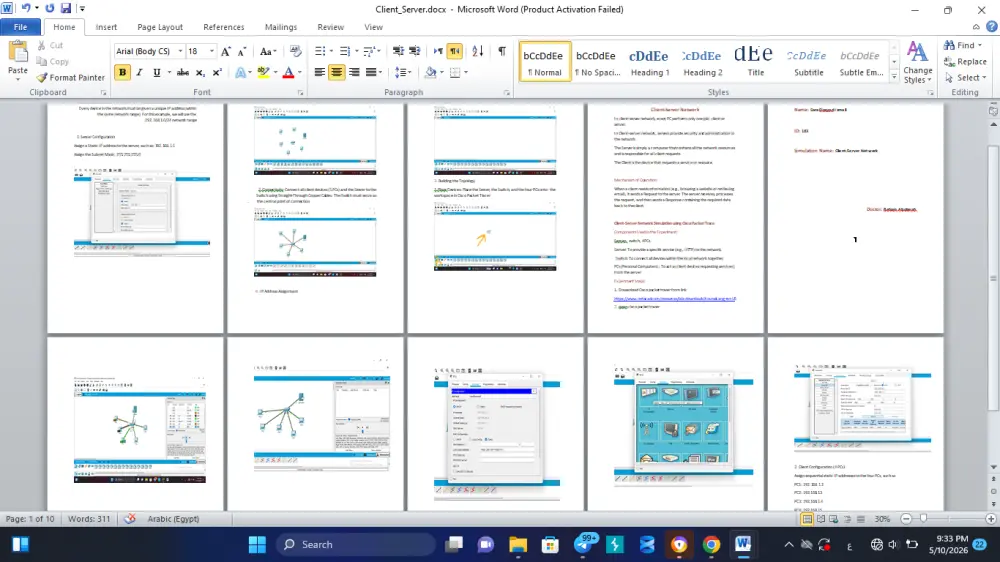Open the line spacing dropdown
The height and width of the screenshot is (562, 1000).
pos(402,72)
